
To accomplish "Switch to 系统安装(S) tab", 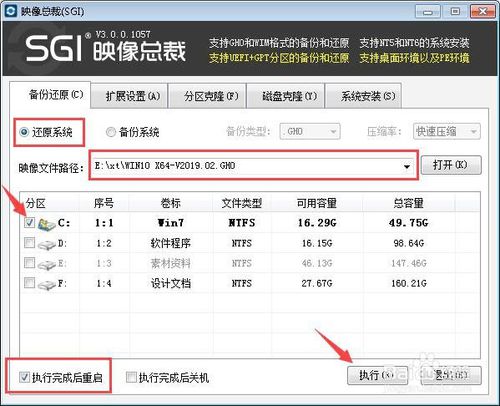I will (x=363, y=96).
